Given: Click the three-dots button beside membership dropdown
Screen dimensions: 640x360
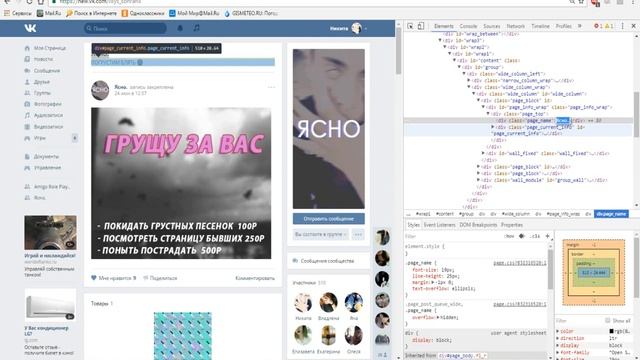Looking at the screenshot, I should pyautogui.click(x=358, y=234).
